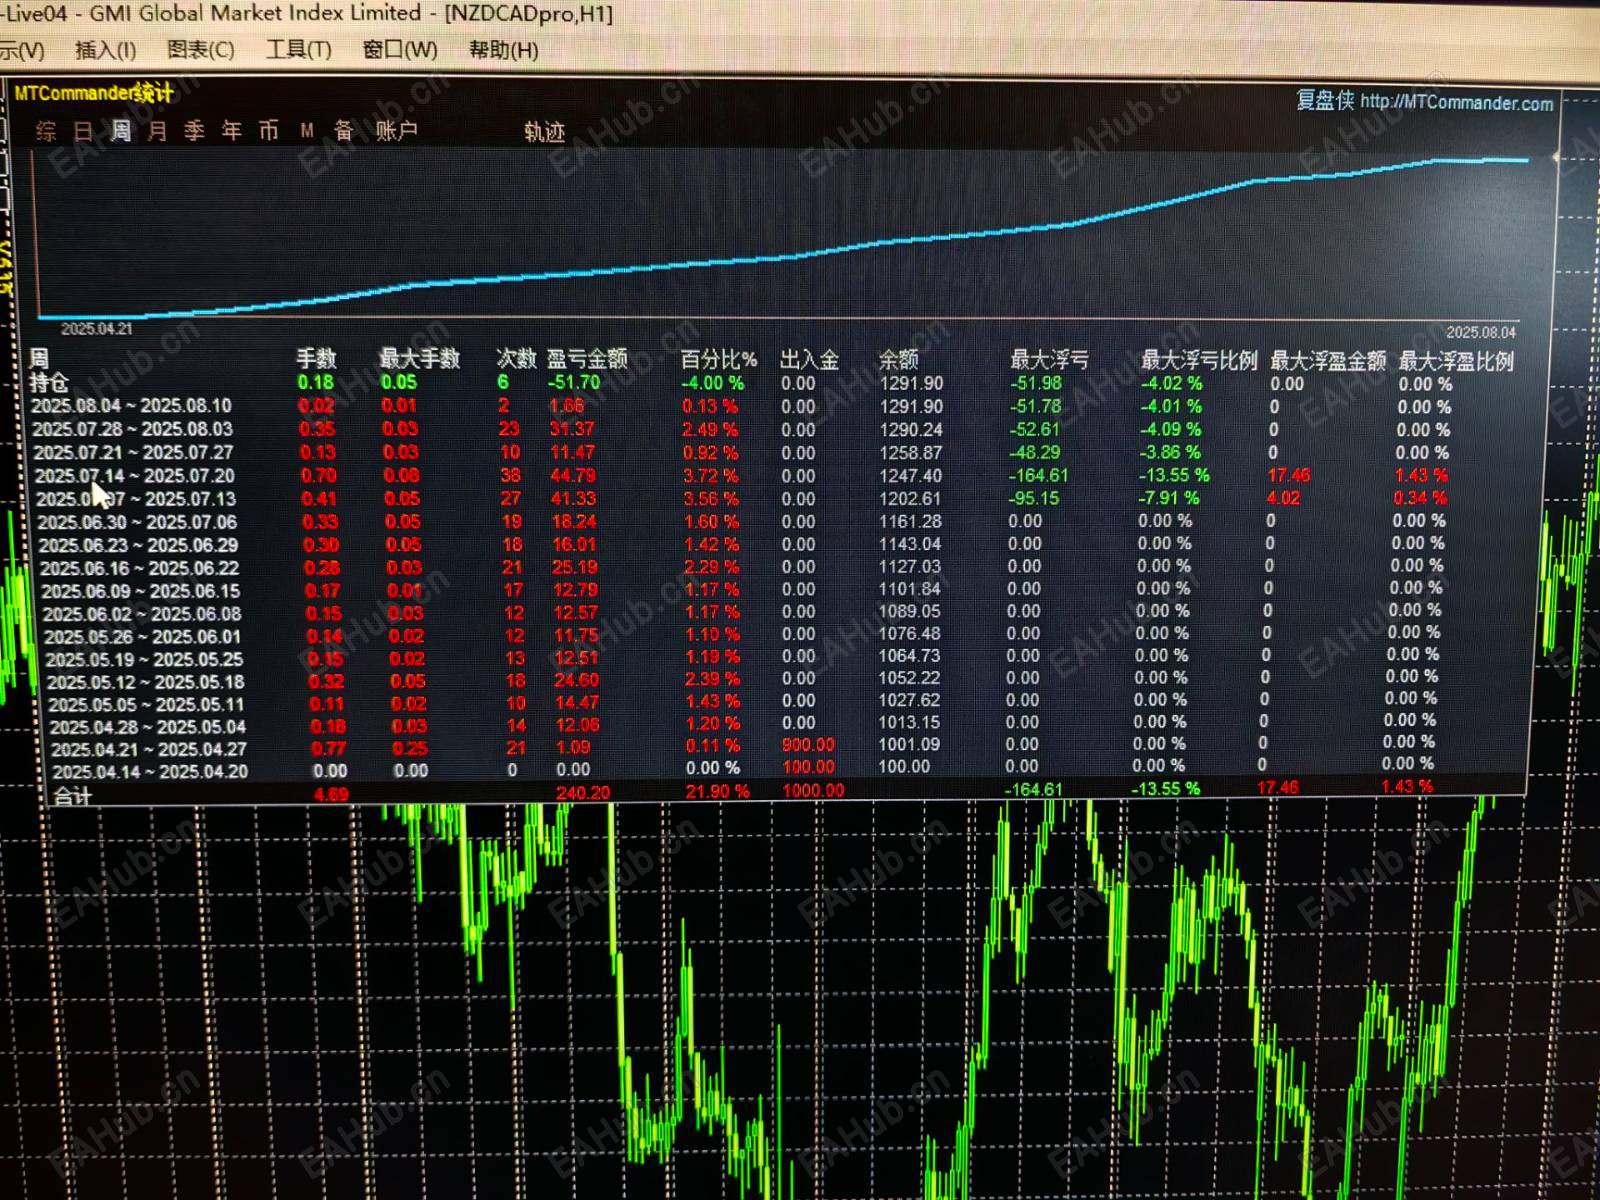Select week row 2025.05.19 ~ 2025.05.25
The width and height of the screenshot is (1600, 1200).
point(144,660)
